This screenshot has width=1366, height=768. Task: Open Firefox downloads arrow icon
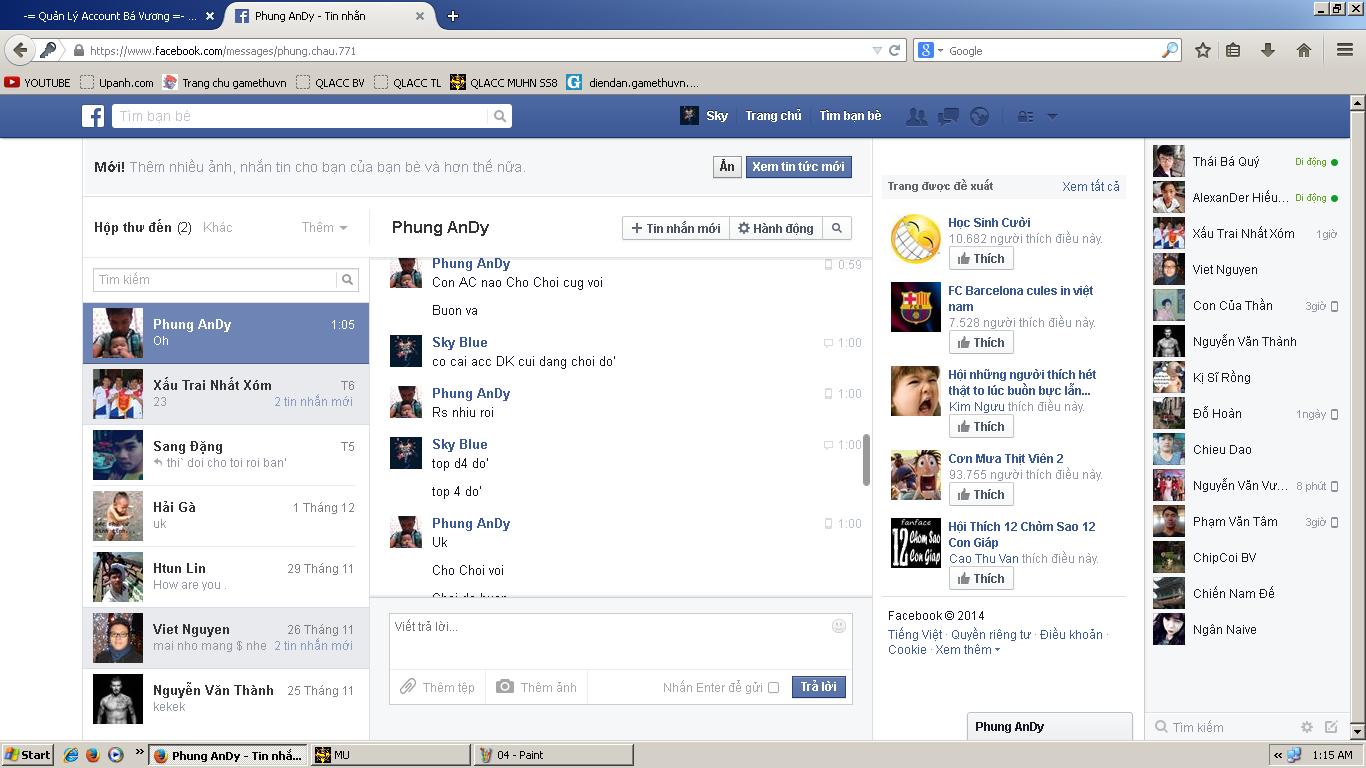pos(1268,50)
